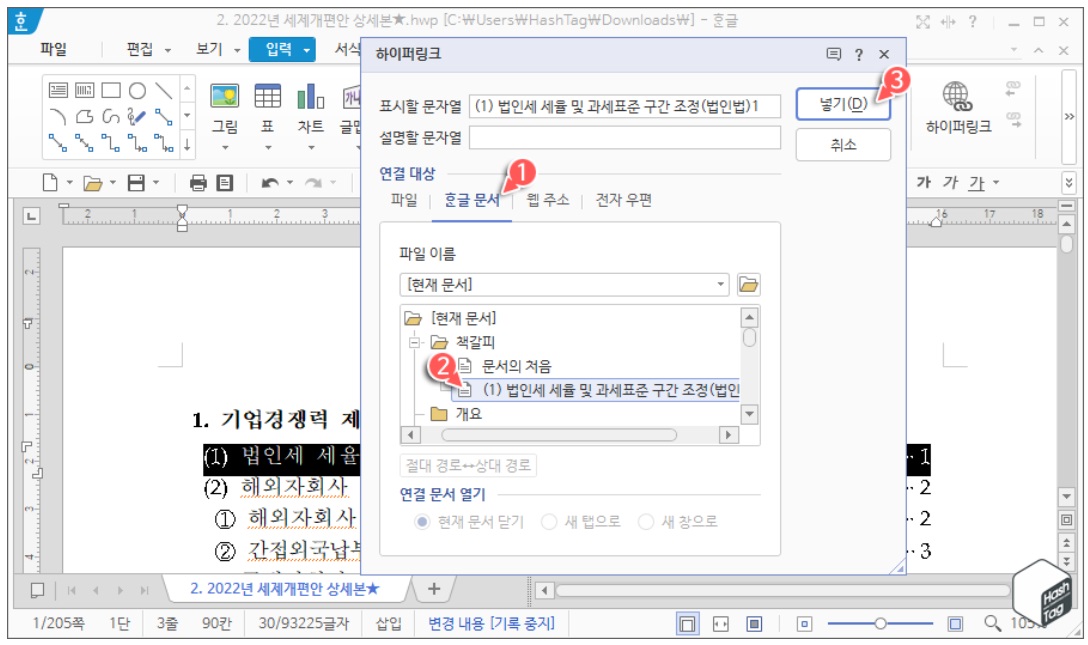Click the dialog comment icon in title bar

coord(834,54)
